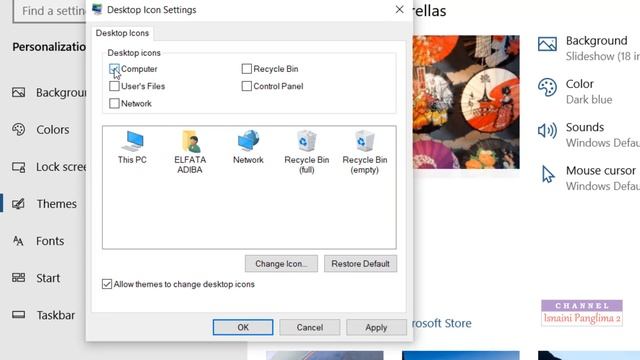Screen dimensions: 640x360
Task: Click the Apply button
Action: pos(376,327)
